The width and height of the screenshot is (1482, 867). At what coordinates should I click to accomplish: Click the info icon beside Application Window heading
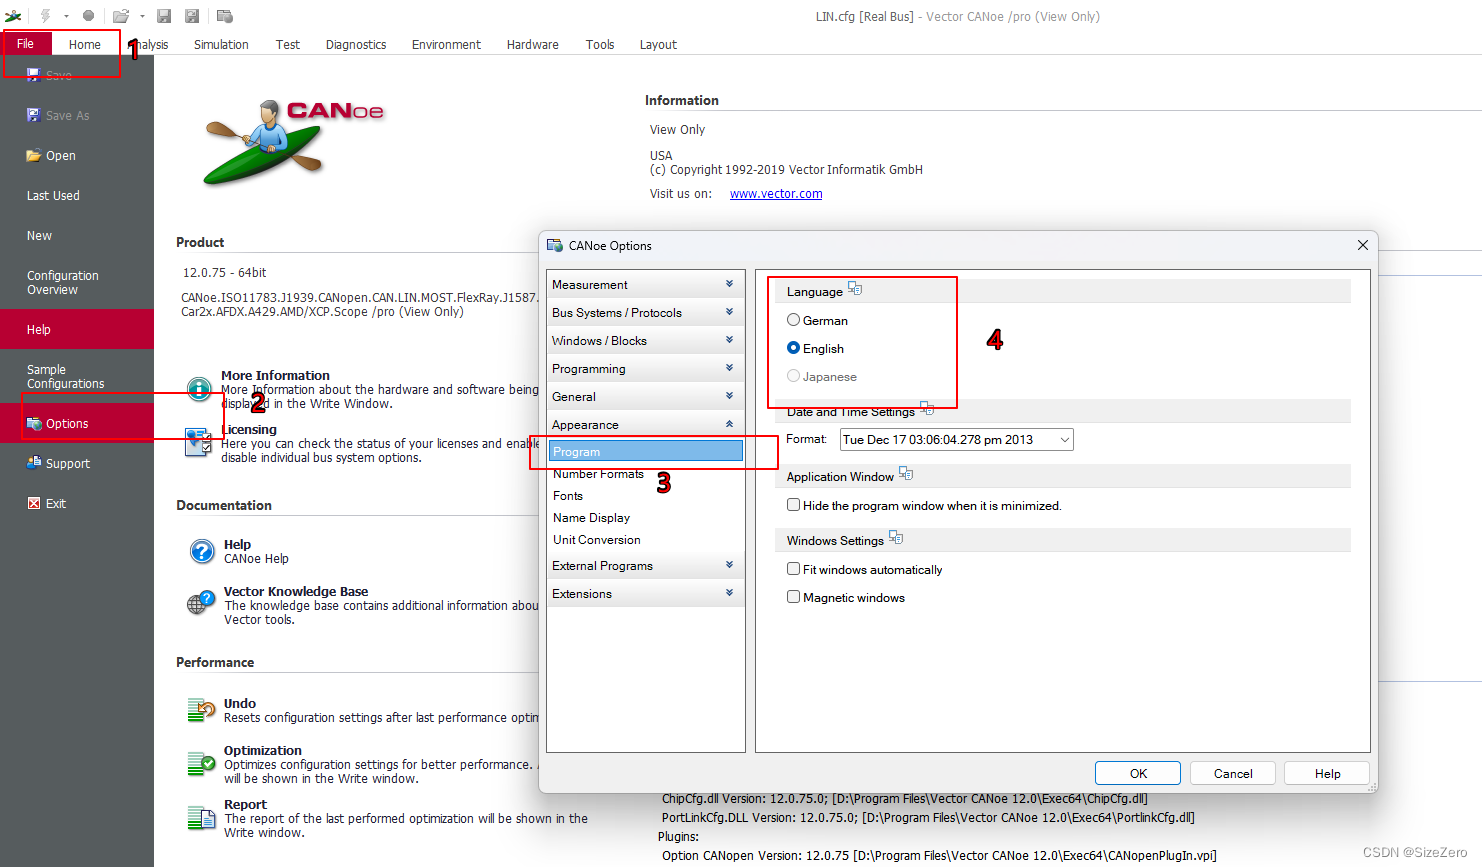click(906, 474)
